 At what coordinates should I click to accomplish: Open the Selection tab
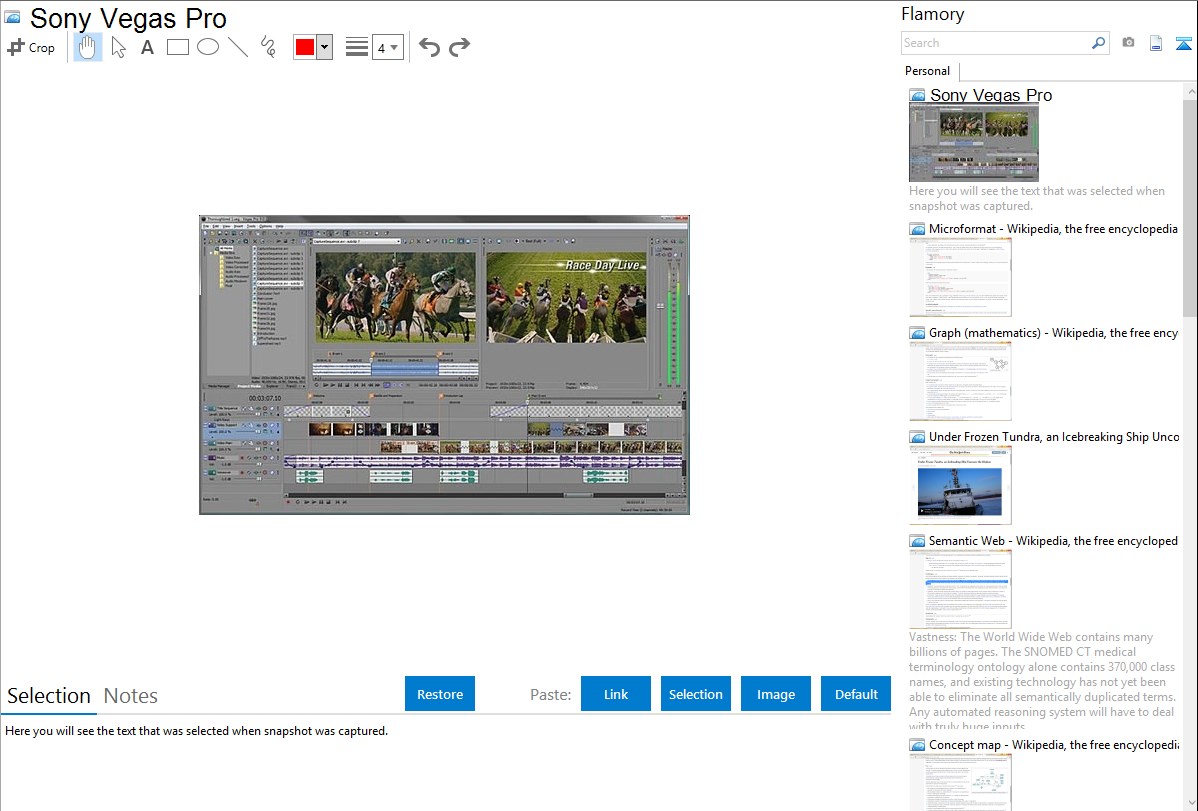(x=49, y=696)
